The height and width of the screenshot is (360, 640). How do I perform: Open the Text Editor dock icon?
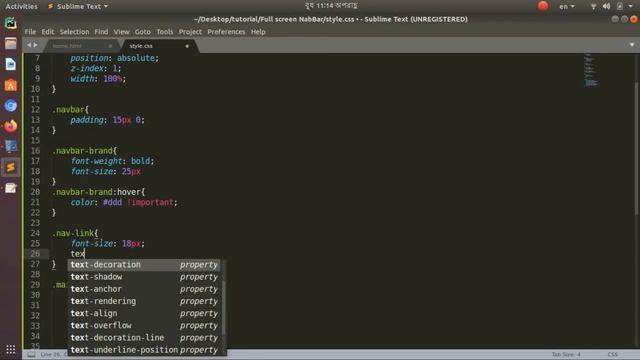point(11,188)
